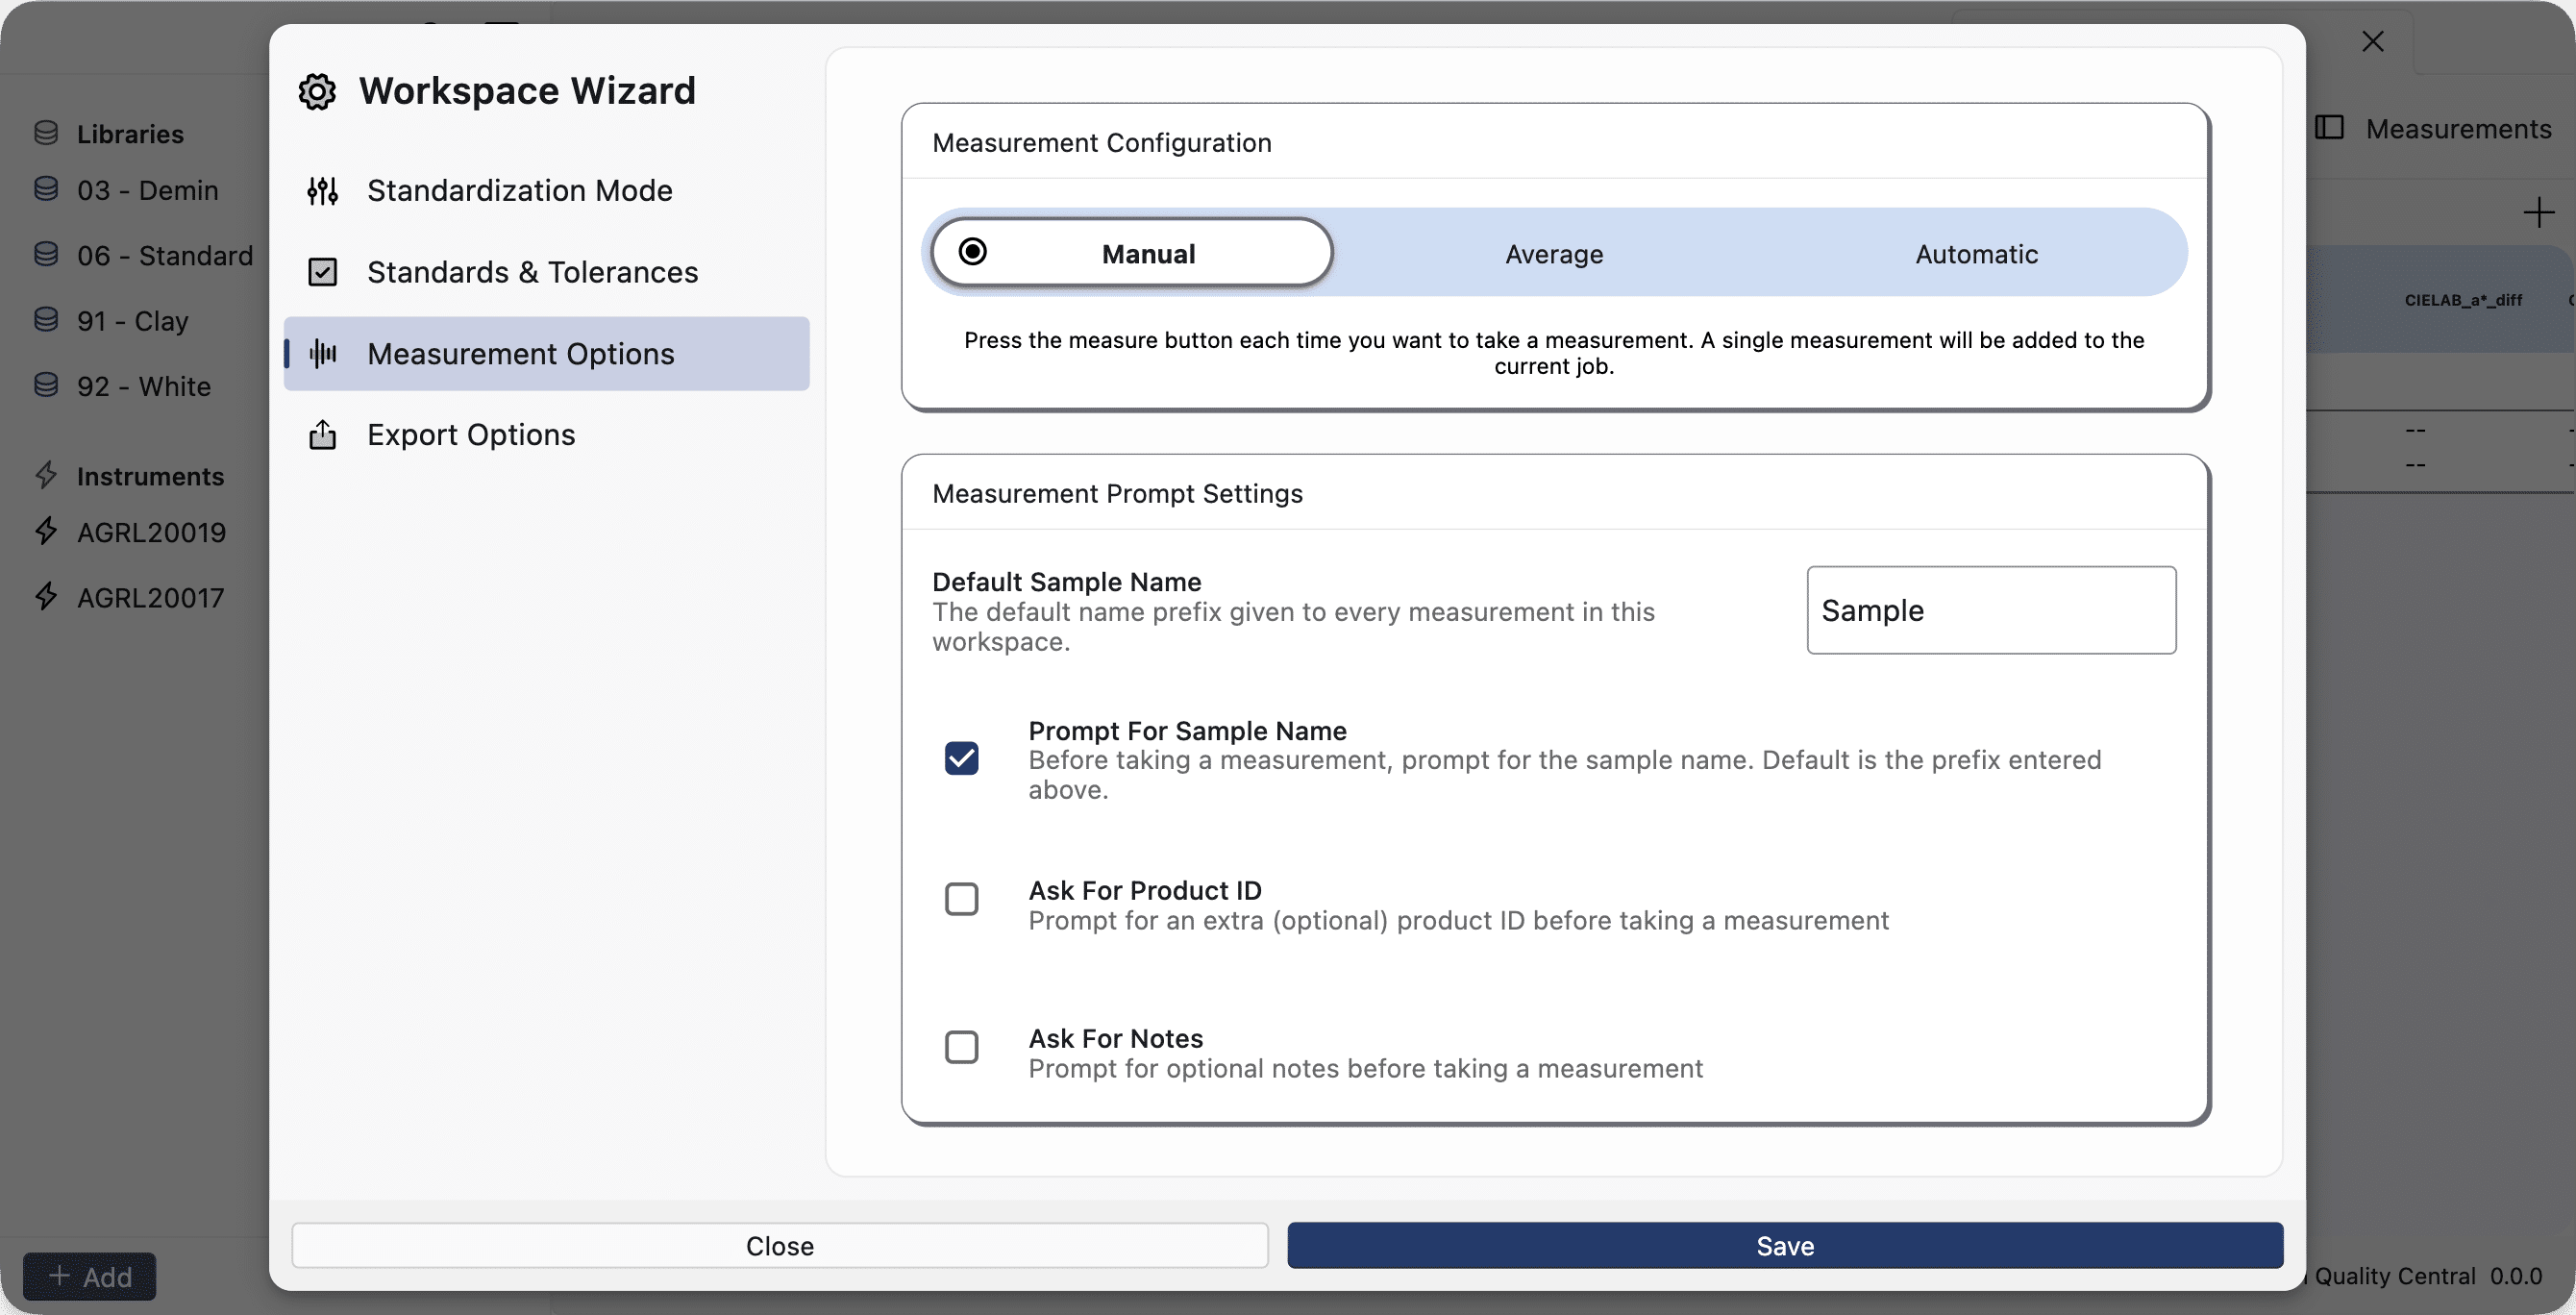
Task: Select the Automatic measurement mode
Action: pos(1976,254)
